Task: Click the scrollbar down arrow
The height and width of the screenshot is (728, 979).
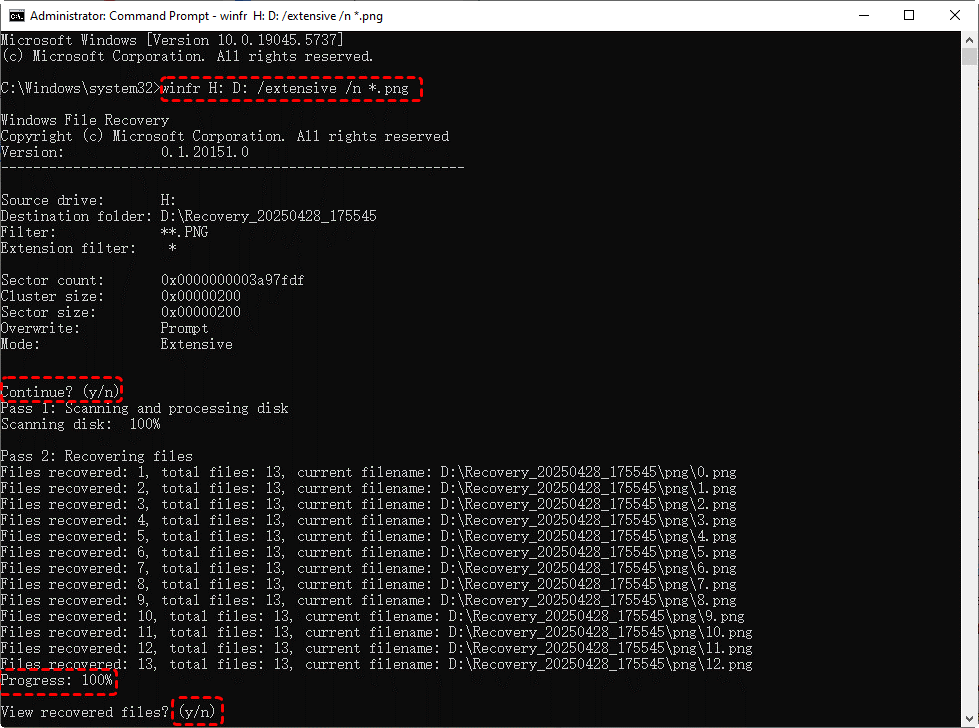Action: (x=970, y=719)
